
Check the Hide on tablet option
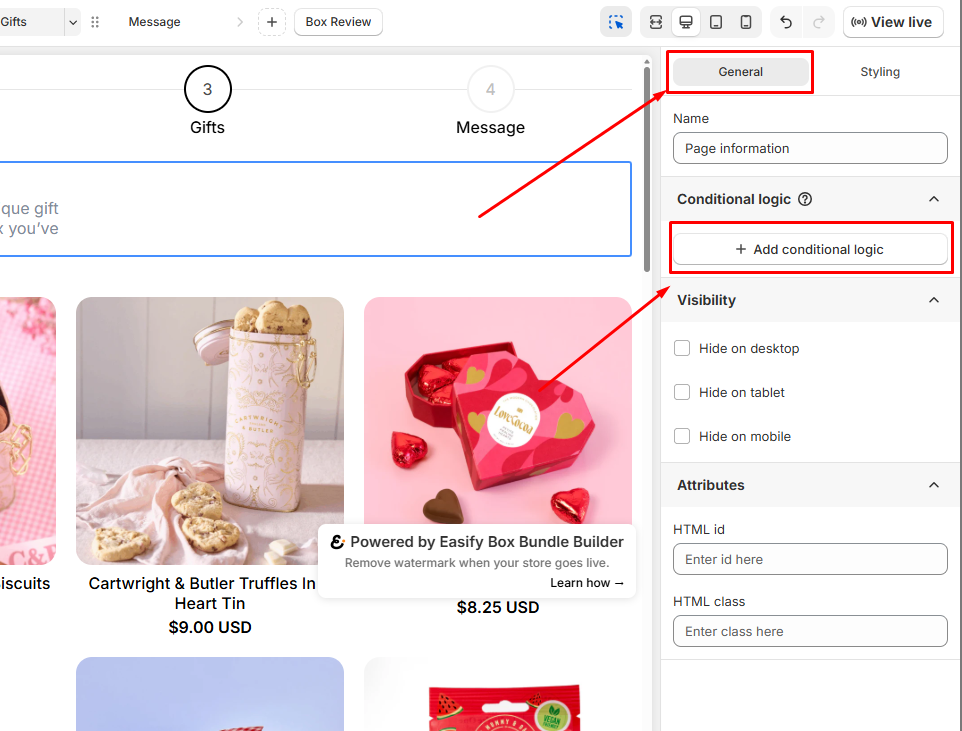[x=682, y=392]
